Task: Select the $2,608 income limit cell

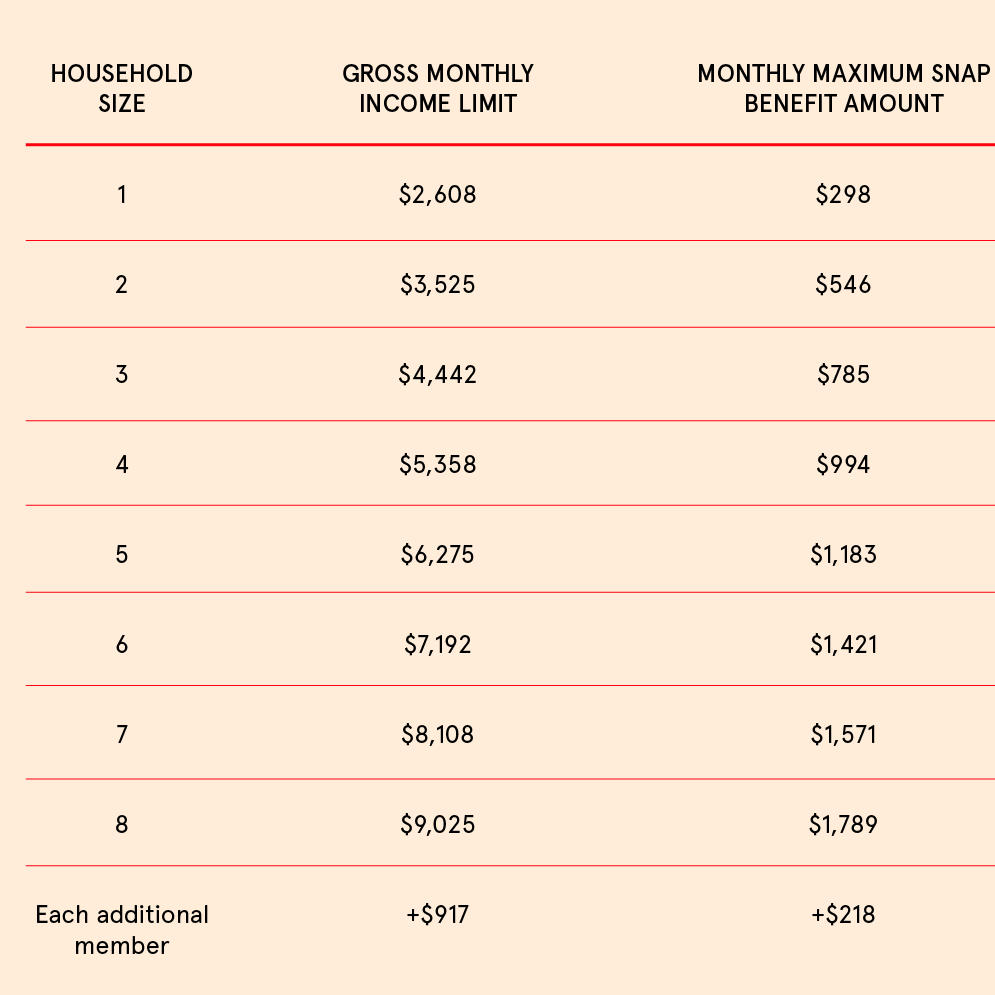Action: (x=438, y=194)
